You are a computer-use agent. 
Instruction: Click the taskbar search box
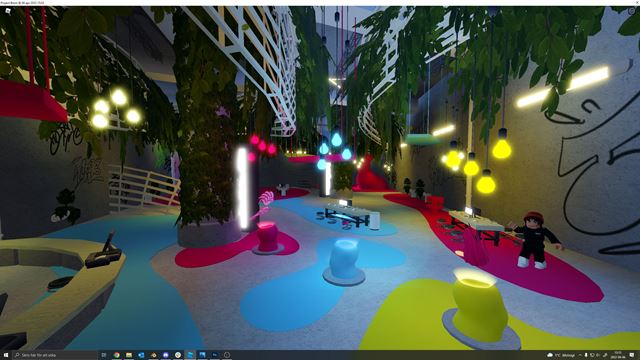55,355
